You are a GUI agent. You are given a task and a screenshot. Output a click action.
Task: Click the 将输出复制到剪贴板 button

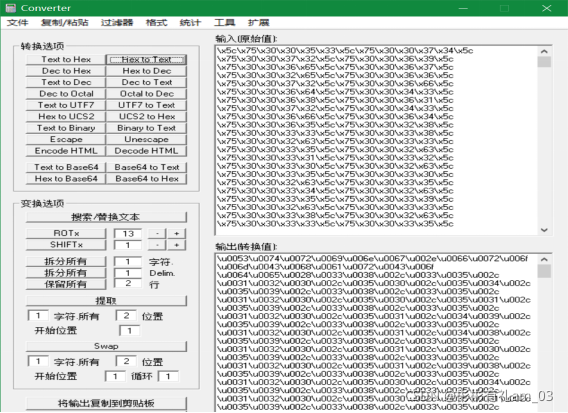tap(106, 403)
